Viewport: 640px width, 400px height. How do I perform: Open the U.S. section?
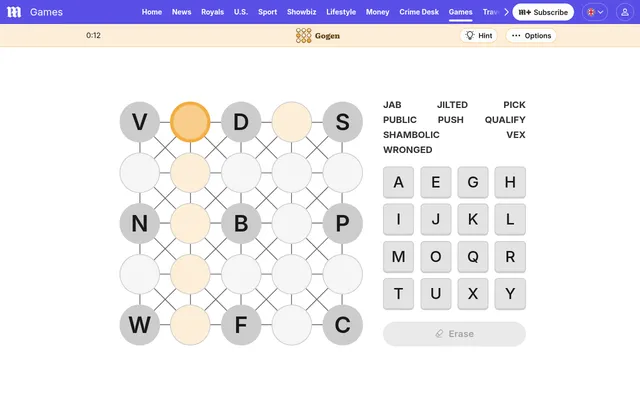pyautogui.click(x=241, y=12)
